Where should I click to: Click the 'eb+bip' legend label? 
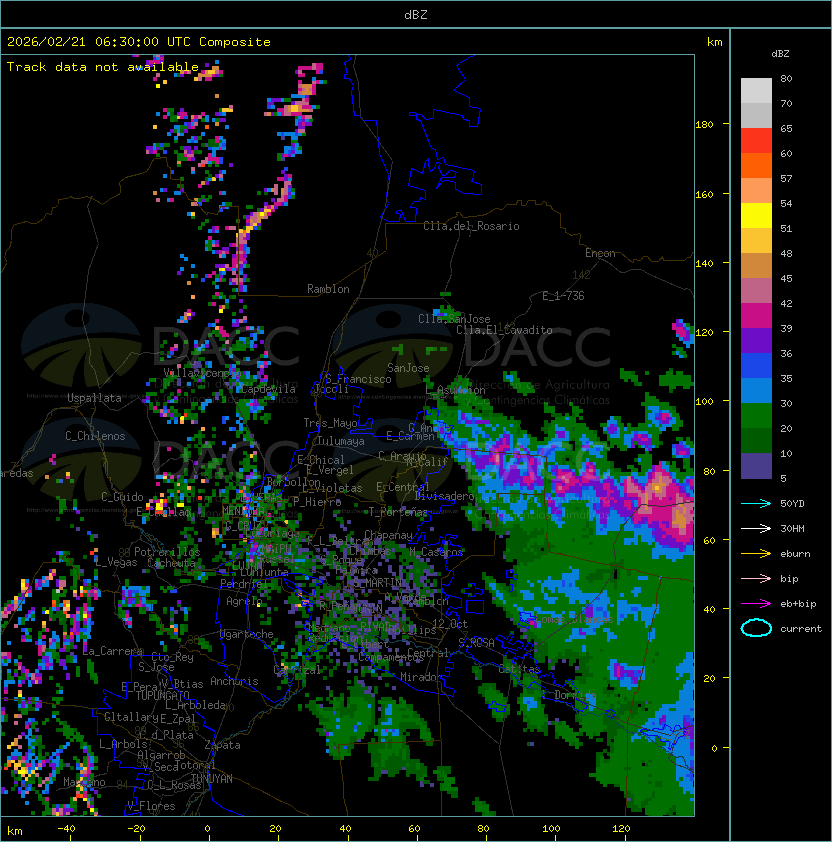(x=798, y=604)
